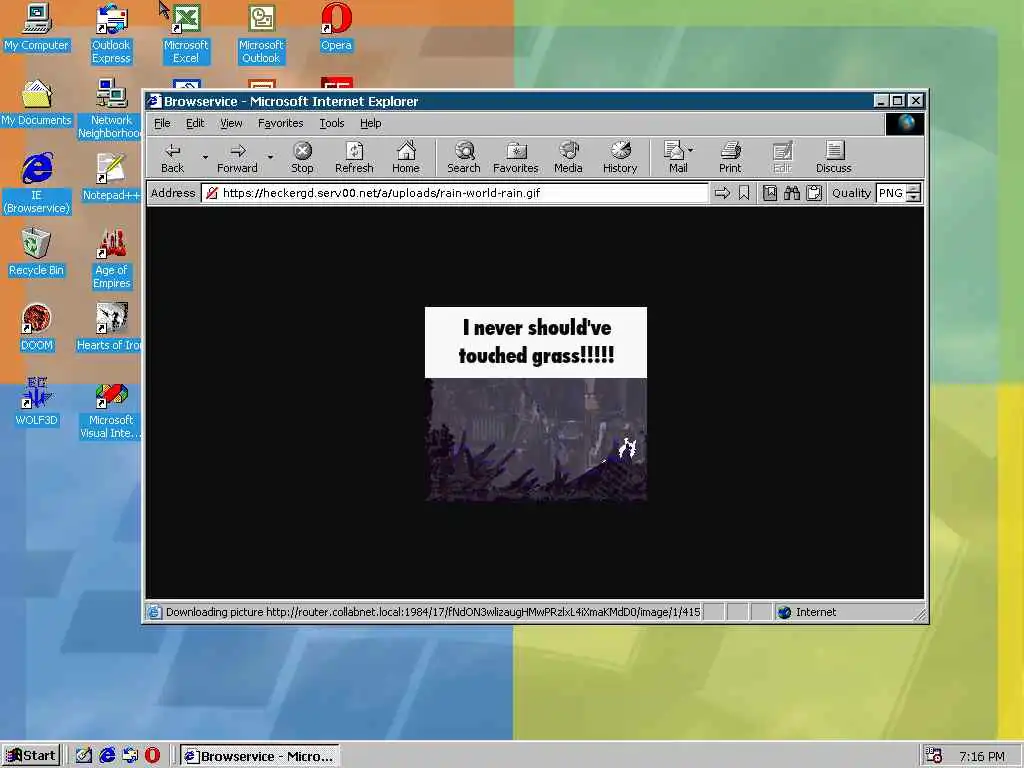The image size is (1024, 768).
Task: Select the Opera desktop shortcut
Action: 336,28
